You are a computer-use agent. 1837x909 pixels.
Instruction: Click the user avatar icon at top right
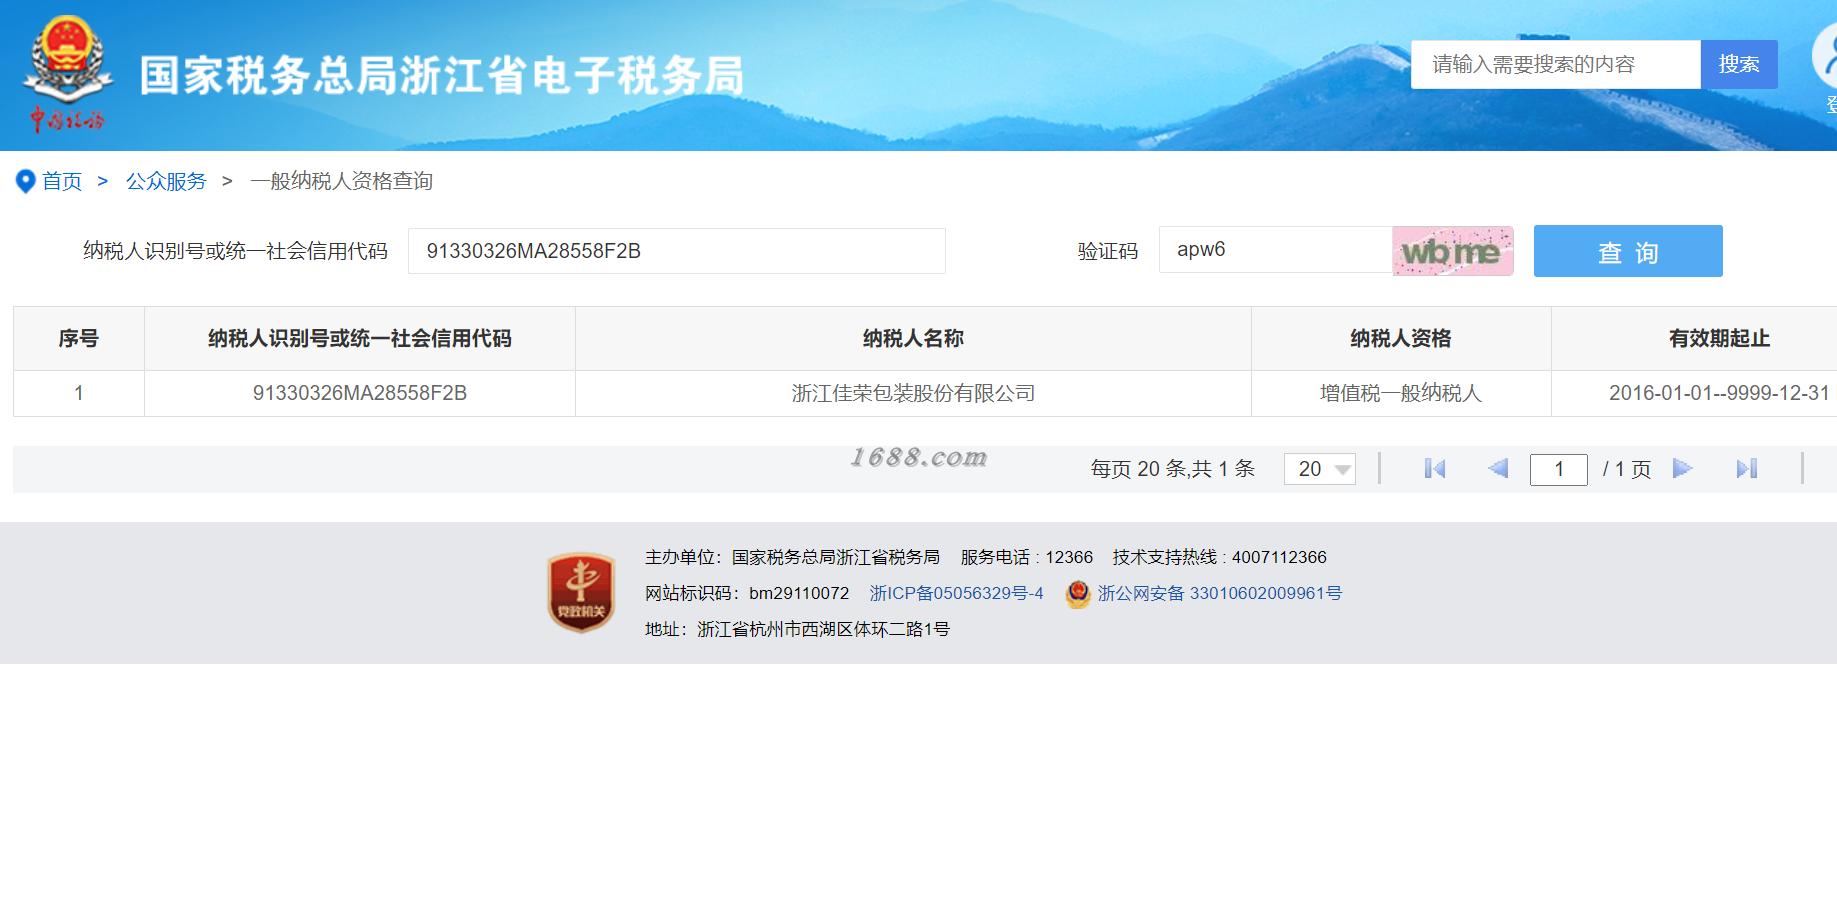click(x=1826, y=57)
